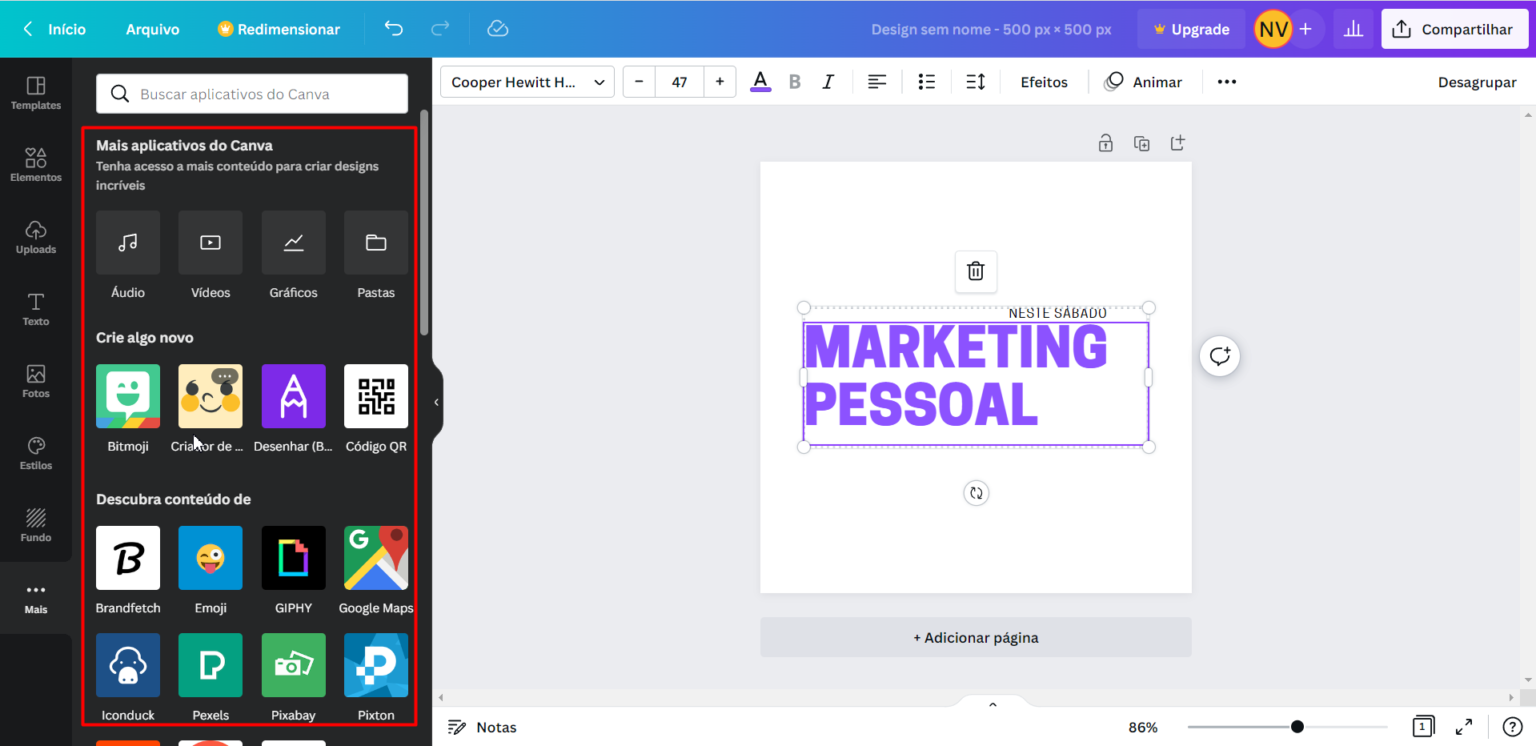Collapse the side panel arrow
Screen dimensions: 1536x746
point(436,402)
